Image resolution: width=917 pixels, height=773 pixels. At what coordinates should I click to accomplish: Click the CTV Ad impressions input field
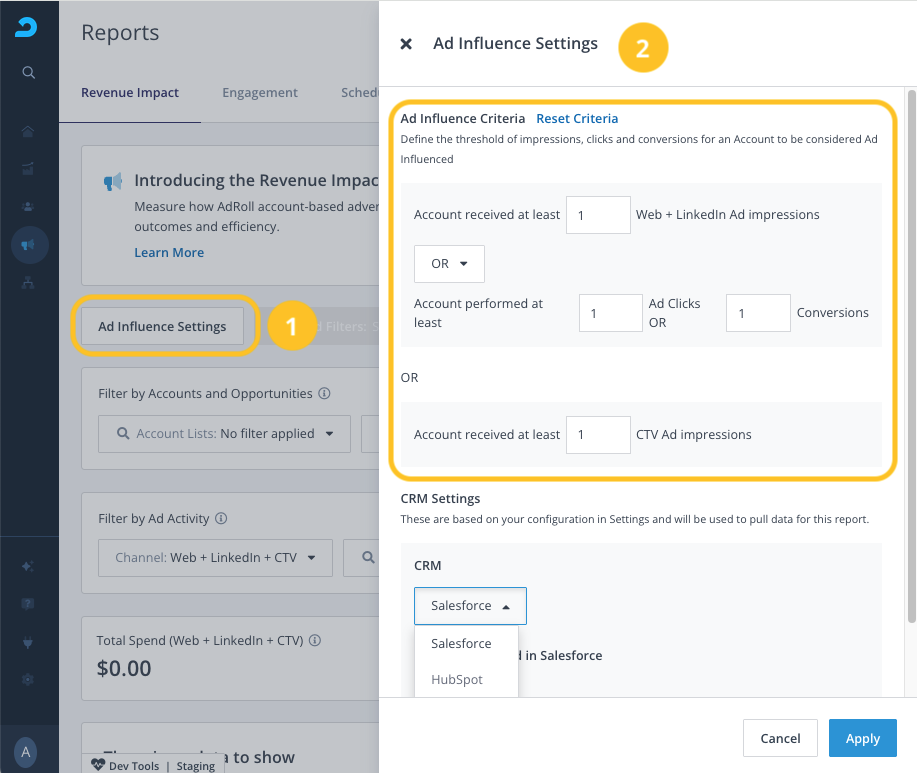click(598, 434)
